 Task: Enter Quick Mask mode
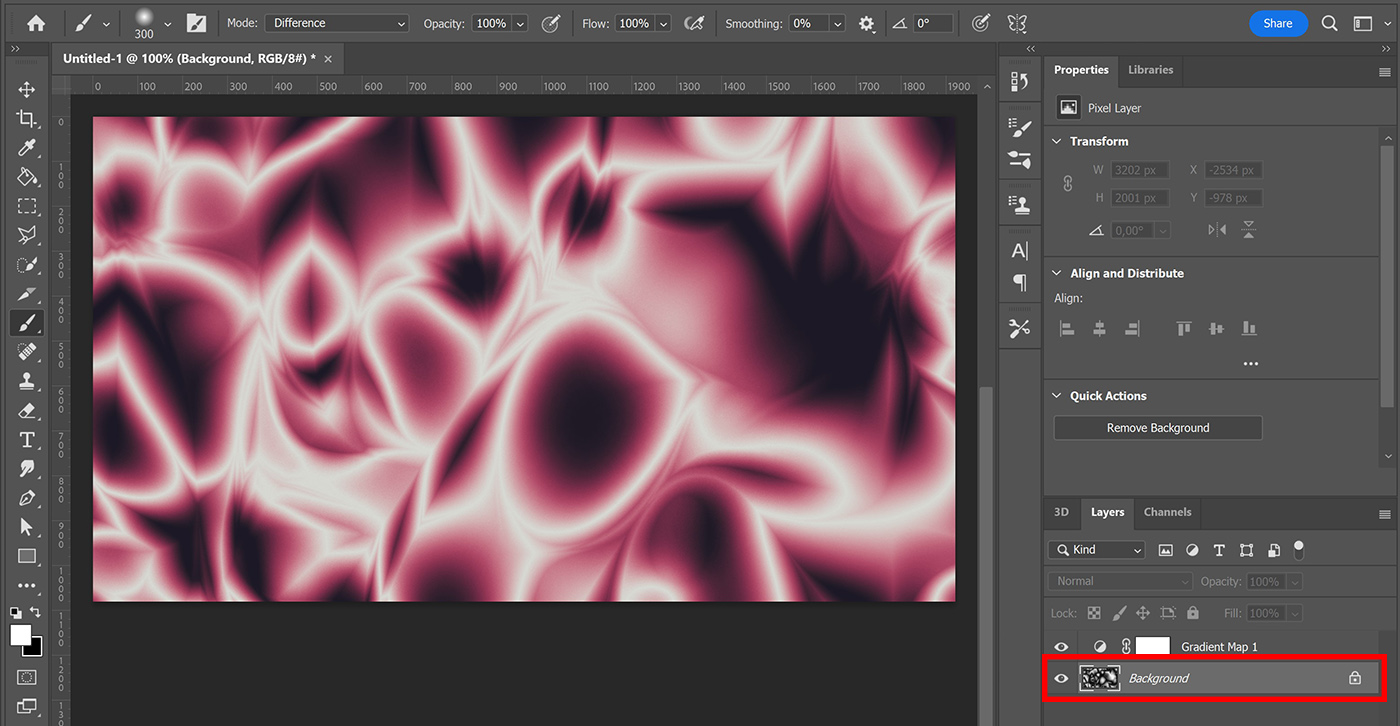coord(28,677)
